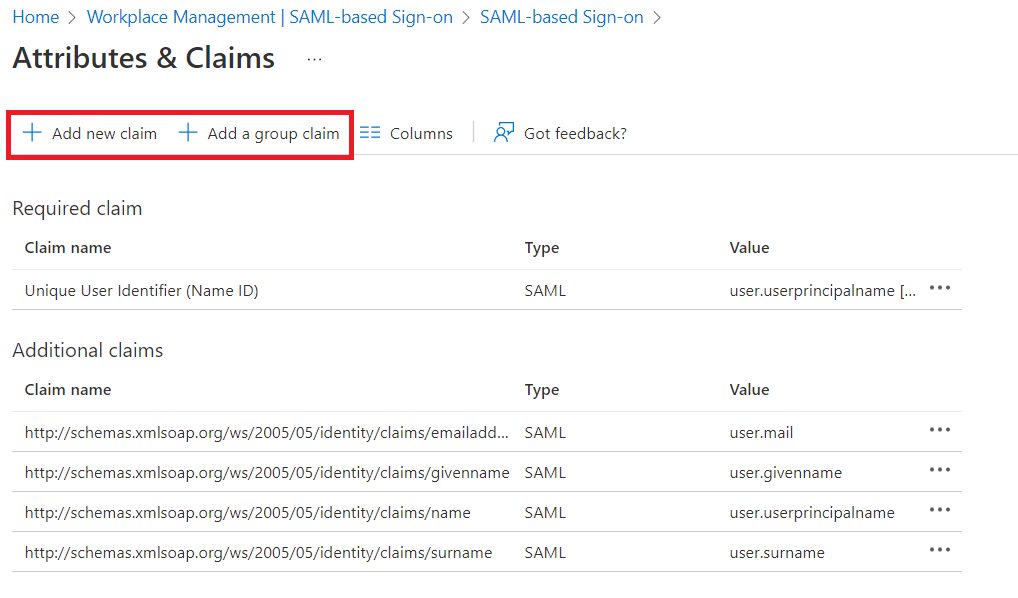This screenshot has width=1018, height=598.
Task: Click the truncated user.userprincipalname value in Required claim
Action: (x=823, y=291)
